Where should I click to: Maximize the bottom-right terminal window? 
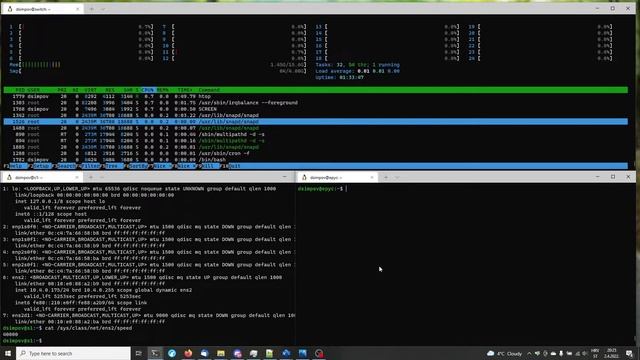613,177
